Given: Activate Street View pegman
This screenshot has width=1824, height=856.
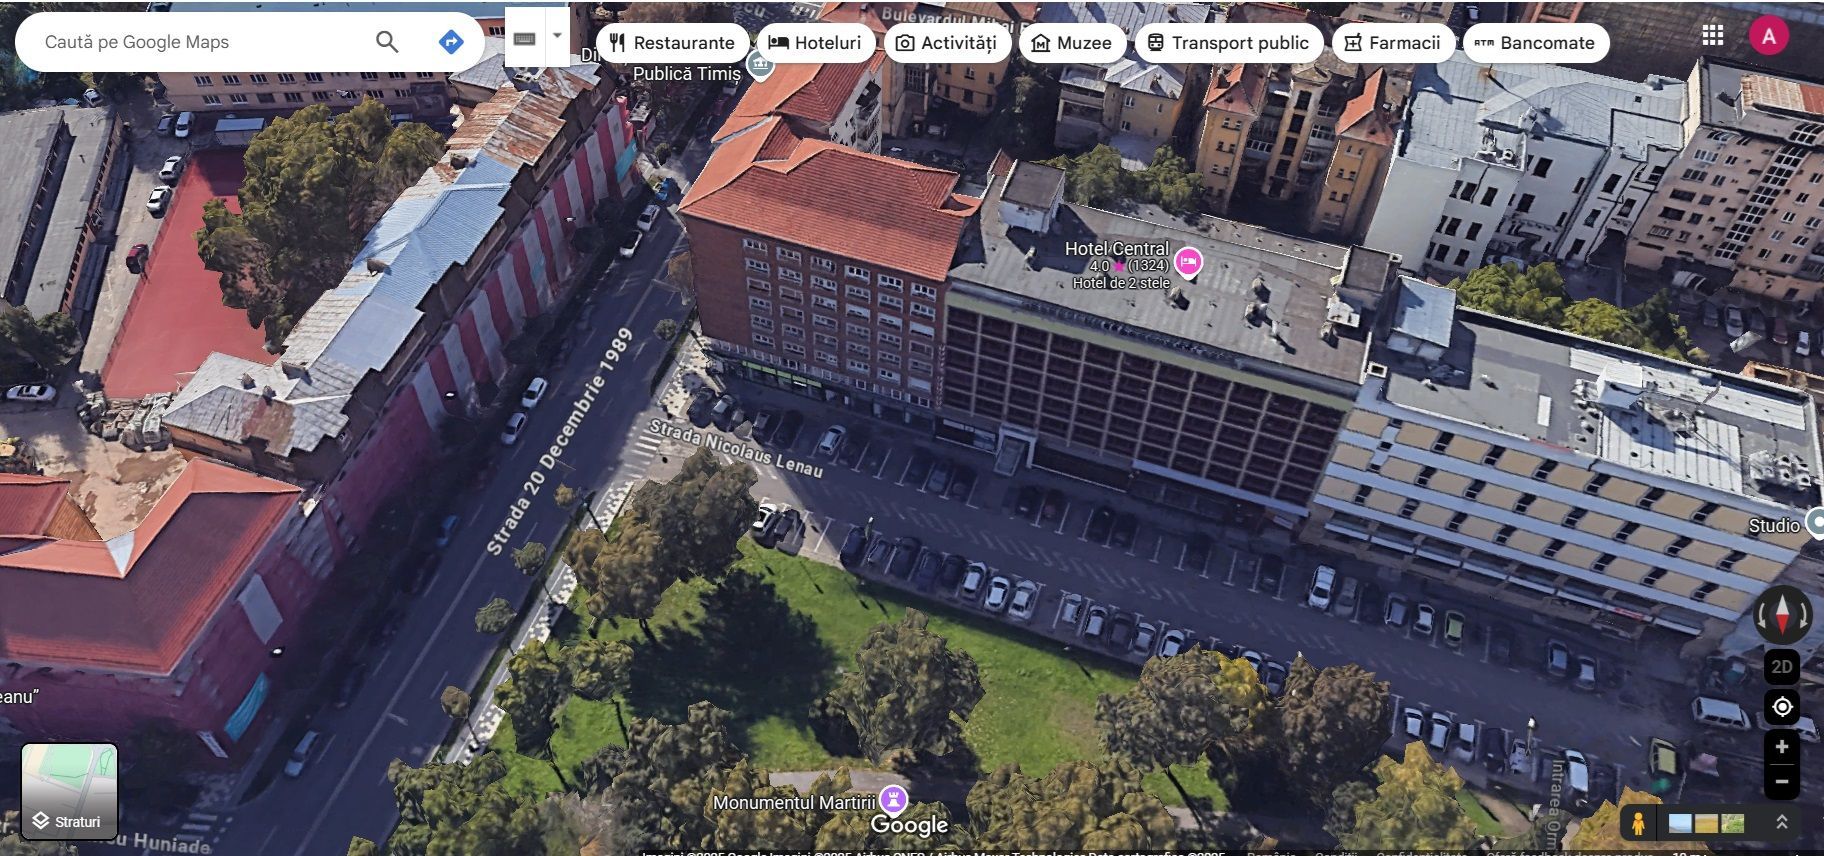Looking at the screenshot, I should [1638, 823].
